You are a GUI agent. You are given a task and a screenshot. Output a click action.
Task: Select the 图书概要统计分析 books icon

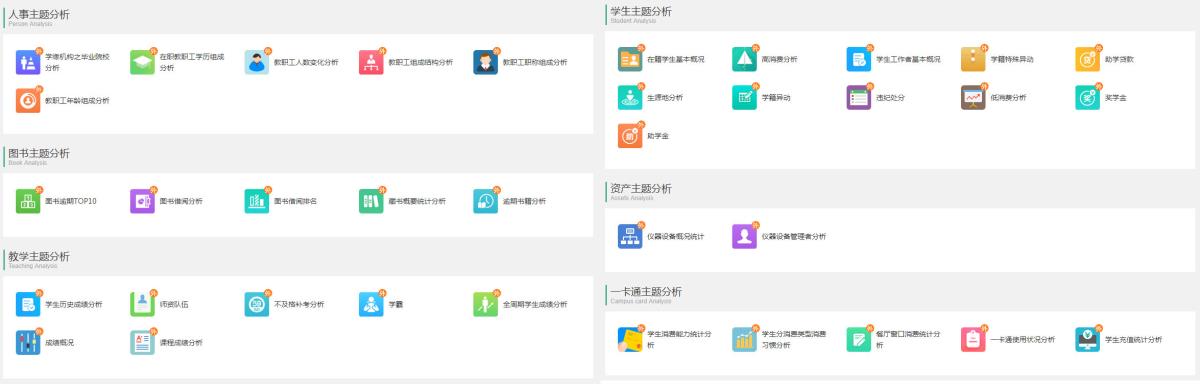pyautogui.click(x=371, y=201)
